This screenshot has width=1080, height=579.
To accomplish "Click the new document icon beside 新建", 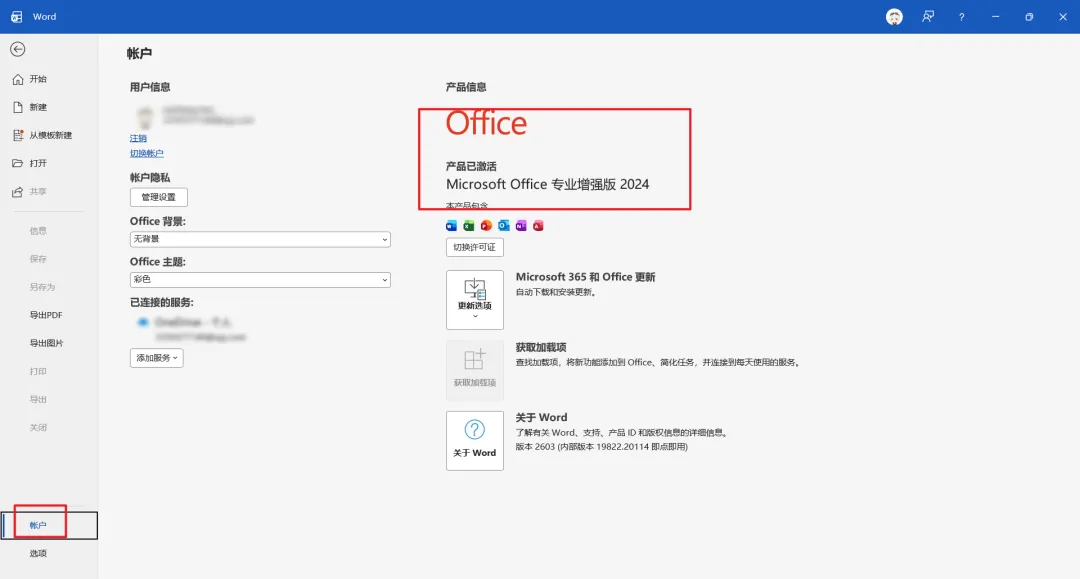I will point(18,107).
